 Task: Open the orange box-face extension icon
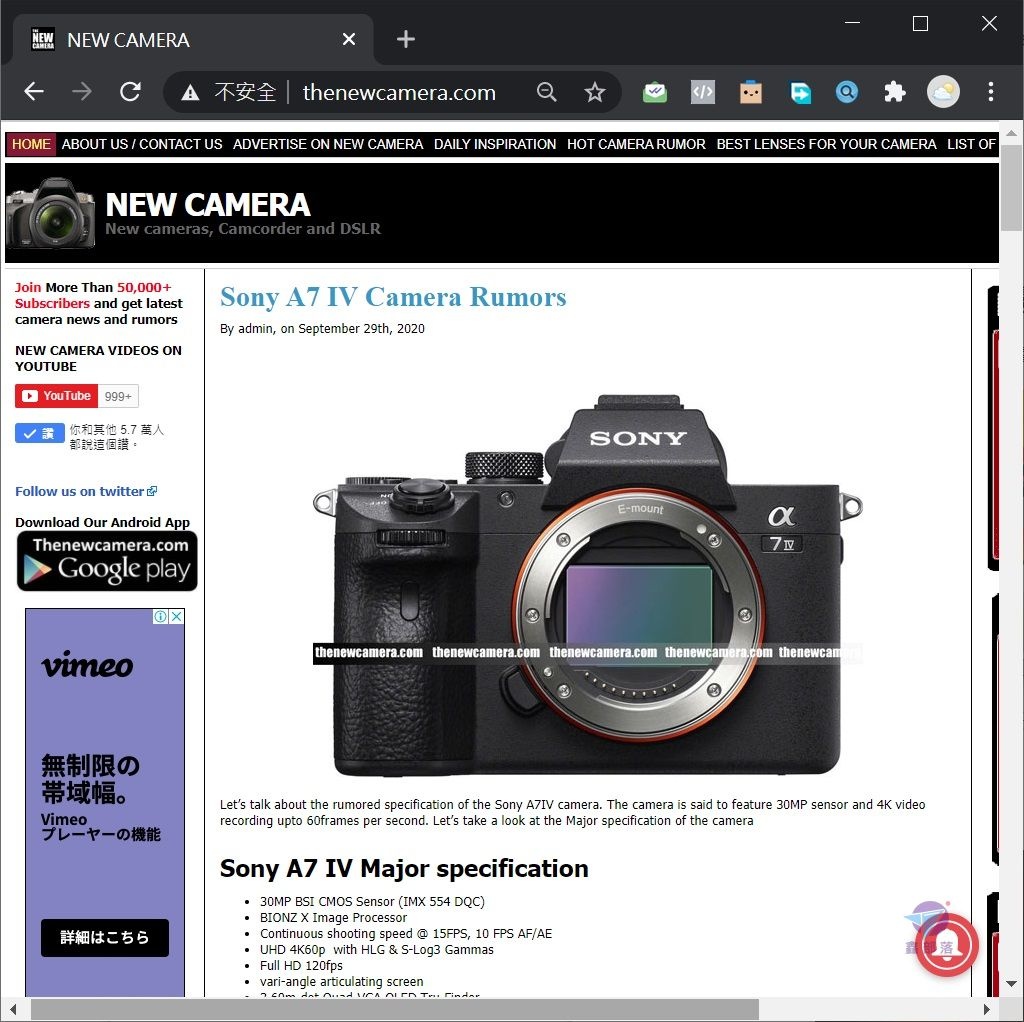(x=751, y=92)
